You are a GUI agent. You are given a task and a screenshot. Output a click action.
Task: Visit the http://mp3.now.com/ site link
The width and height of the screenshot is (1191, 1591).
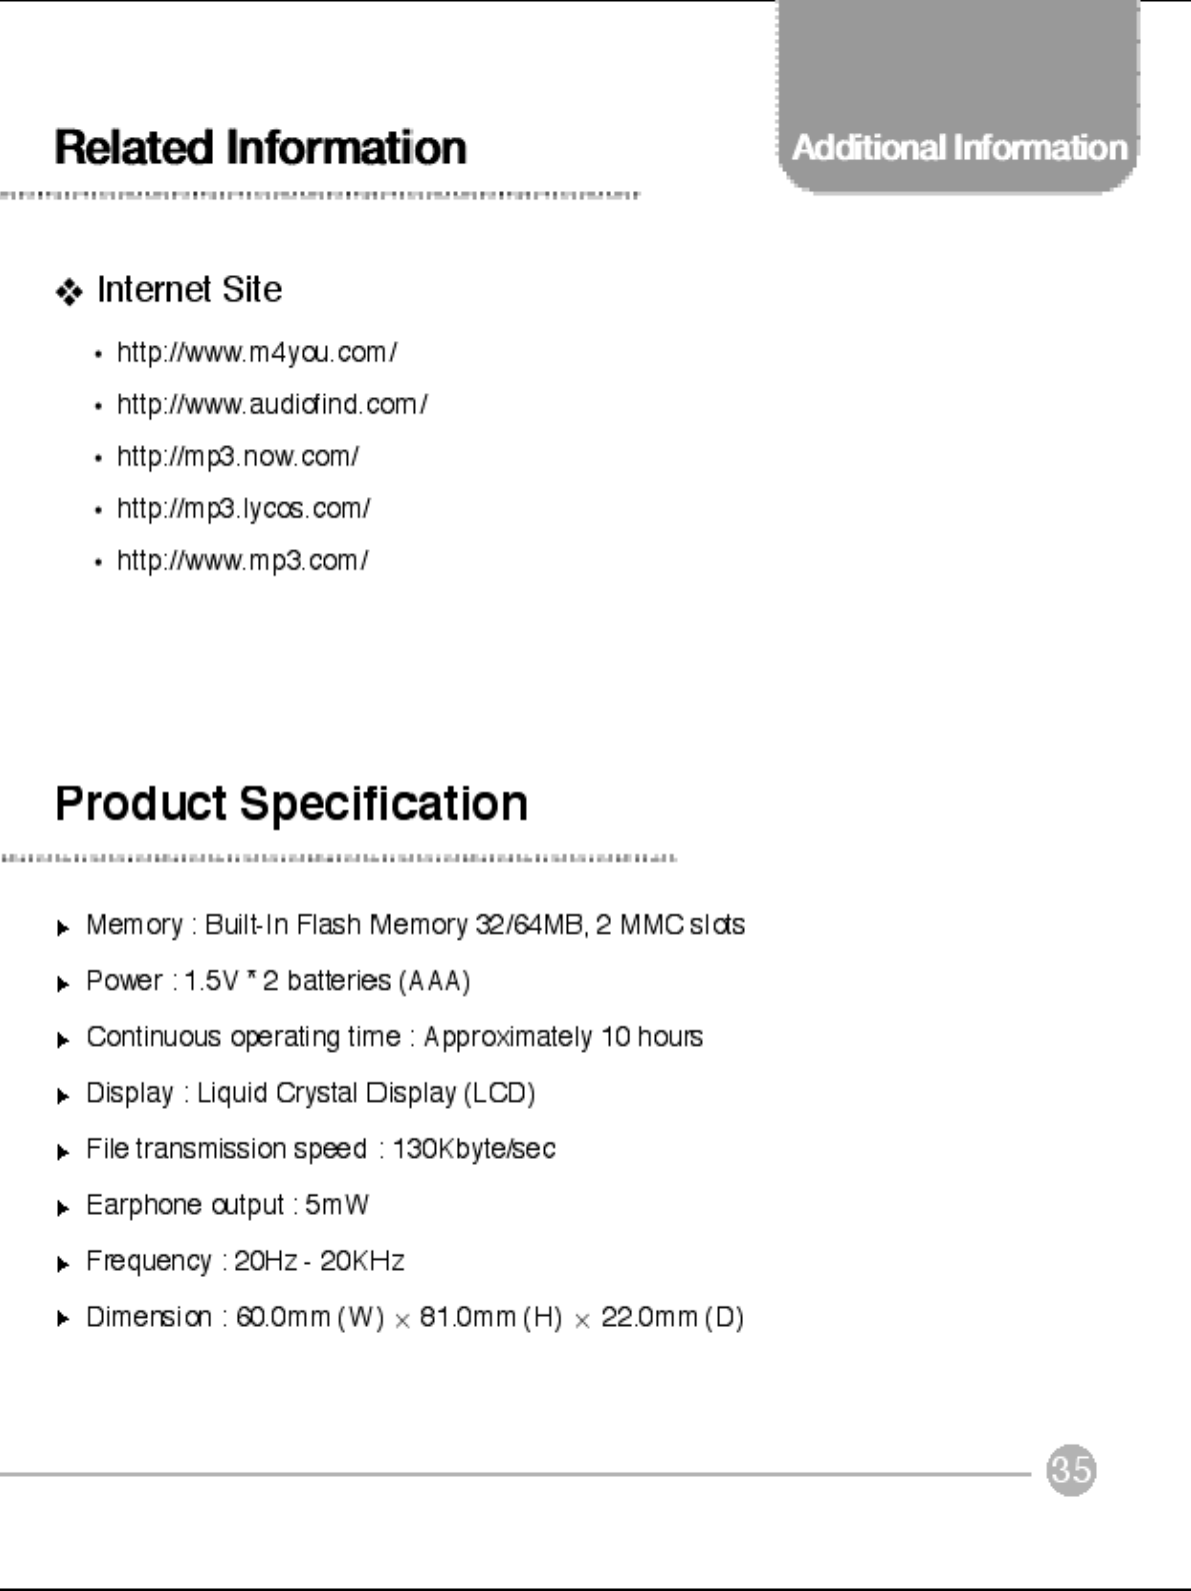pyautogui.click(x=238, y=457)
